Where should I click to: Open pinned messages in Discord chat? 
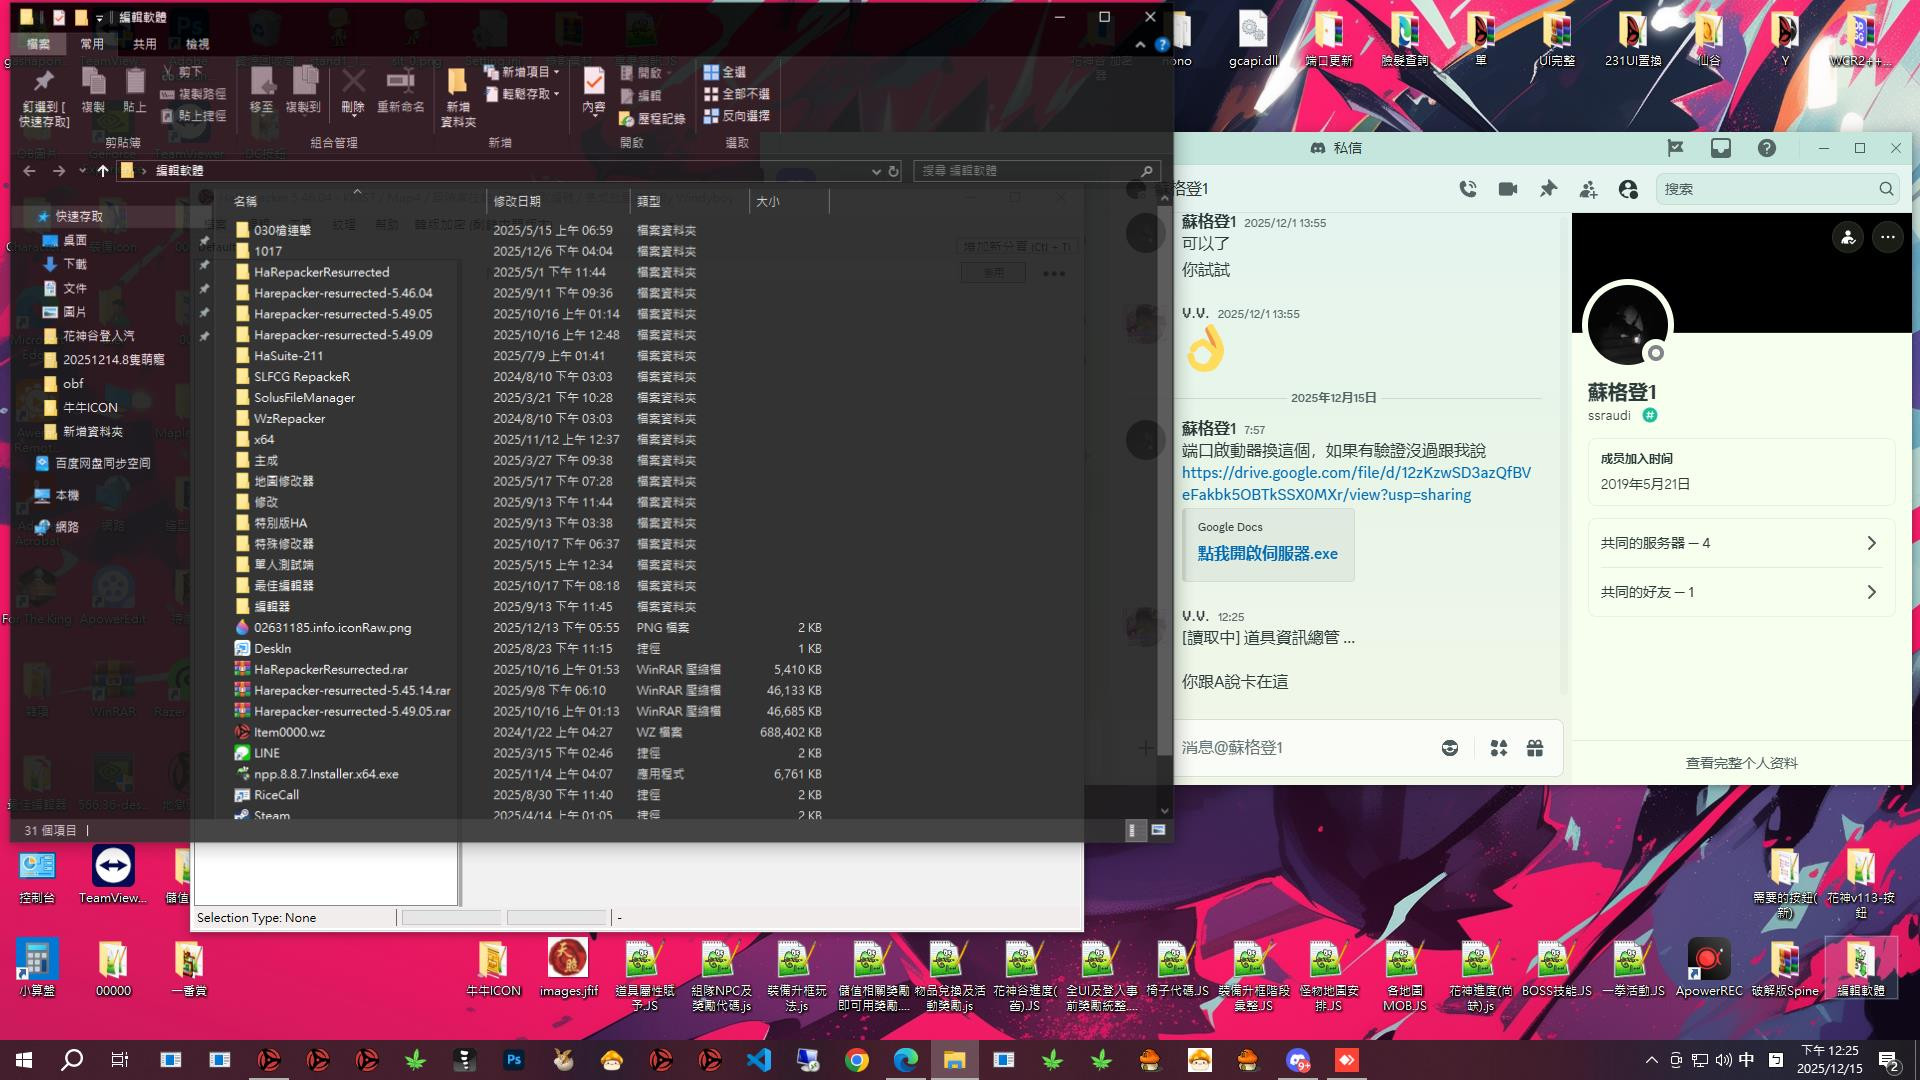coord(1548,189)
